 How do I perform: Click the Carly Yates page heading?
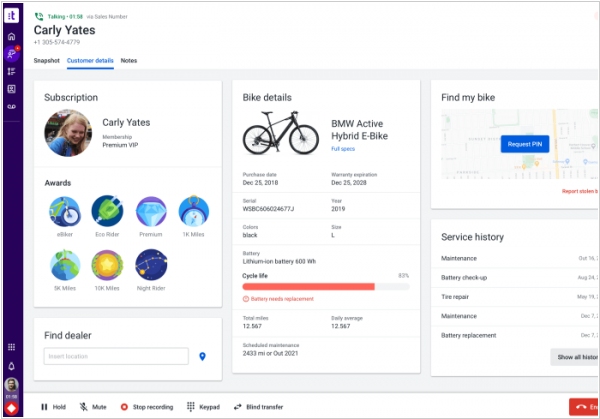64,30
